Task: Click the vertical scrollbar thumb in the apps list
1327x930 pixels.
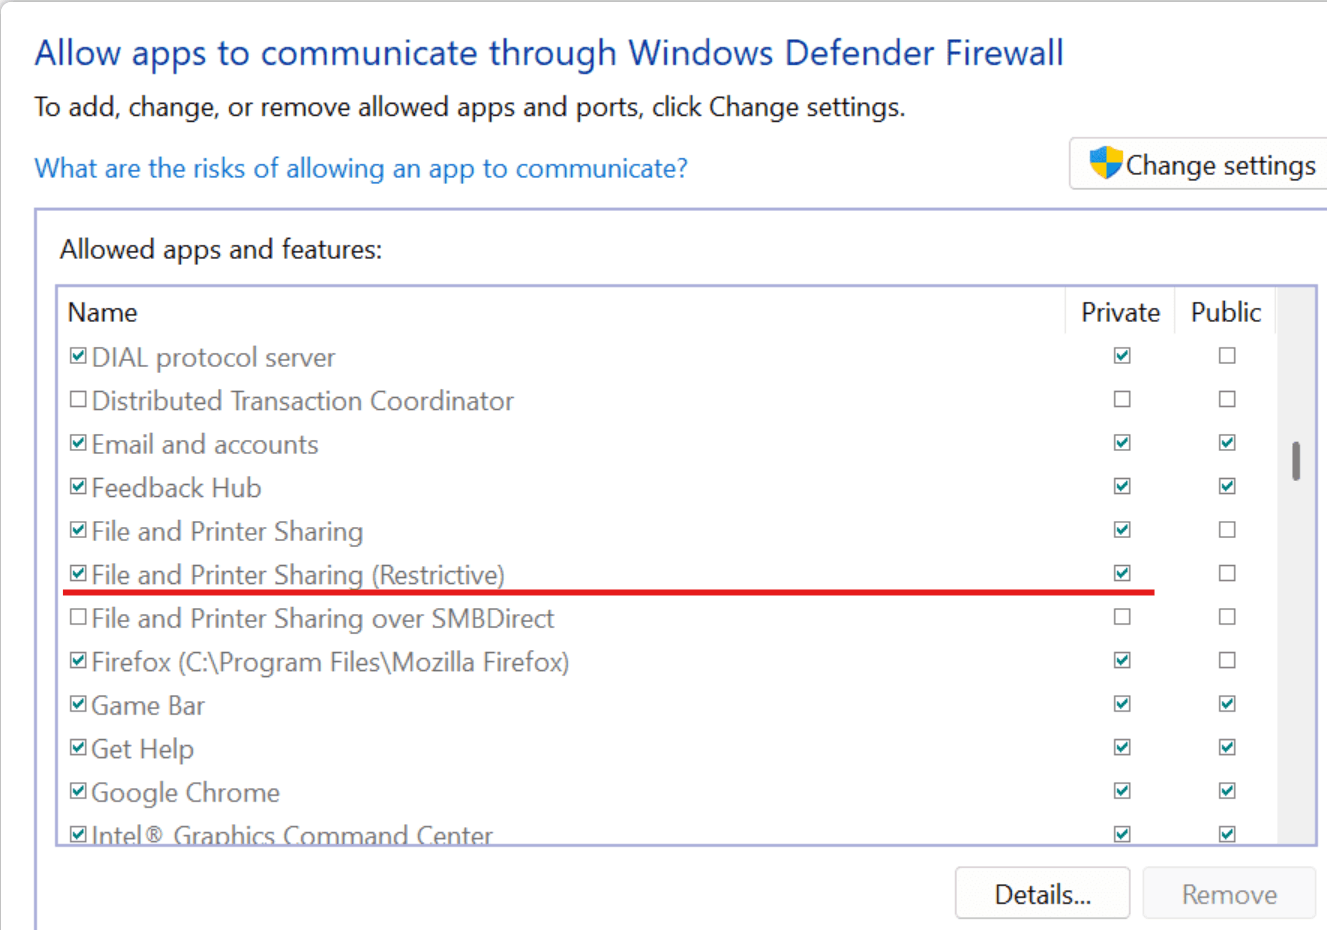Action: click(x=1296, y=461)
